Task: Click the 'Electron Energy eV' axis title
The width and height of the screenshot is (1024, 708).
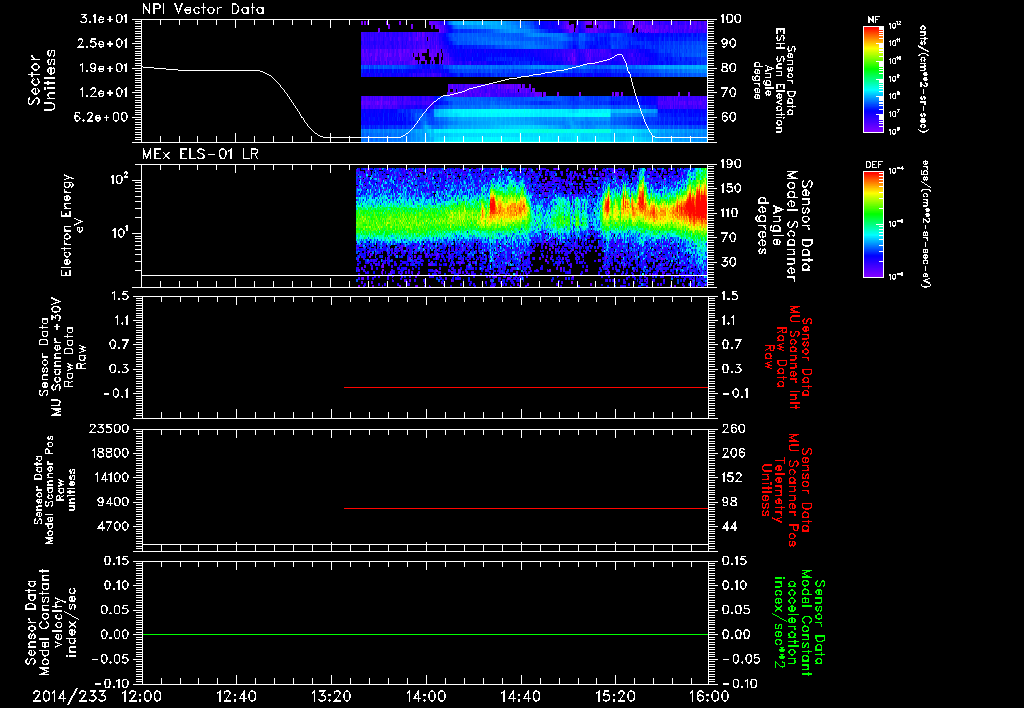Action: 72,225
